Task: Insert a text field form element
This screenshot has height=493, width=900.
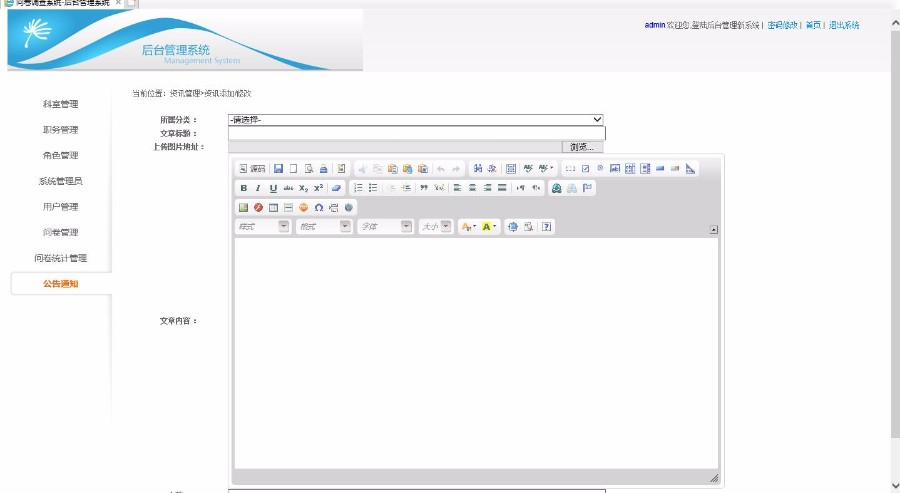Action: pos(615,169)
